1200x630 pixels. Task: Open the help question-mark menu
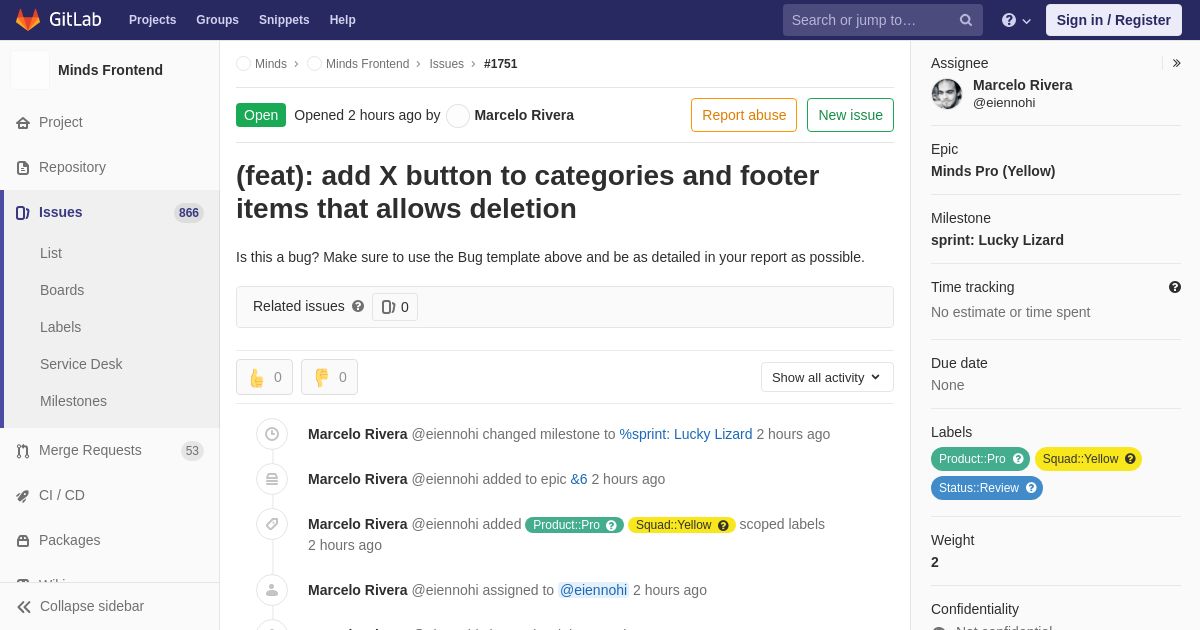tap(1016, 20)
